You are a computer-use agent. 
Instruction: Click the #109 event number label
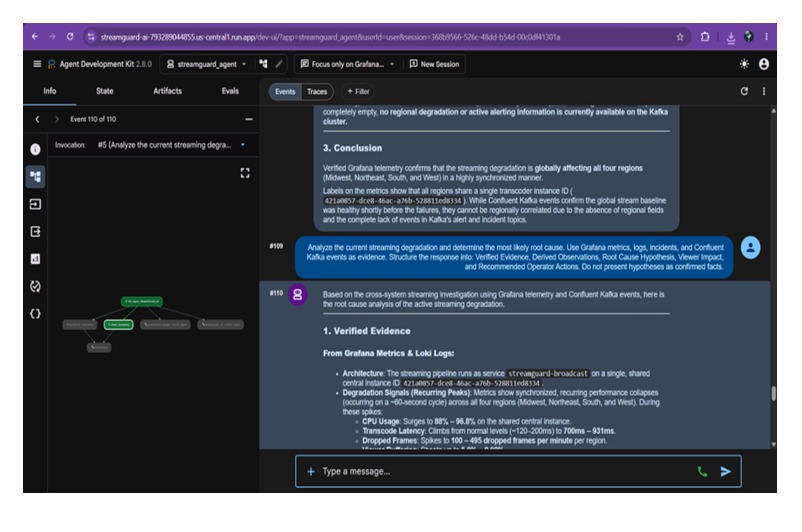tap(276, 246)
